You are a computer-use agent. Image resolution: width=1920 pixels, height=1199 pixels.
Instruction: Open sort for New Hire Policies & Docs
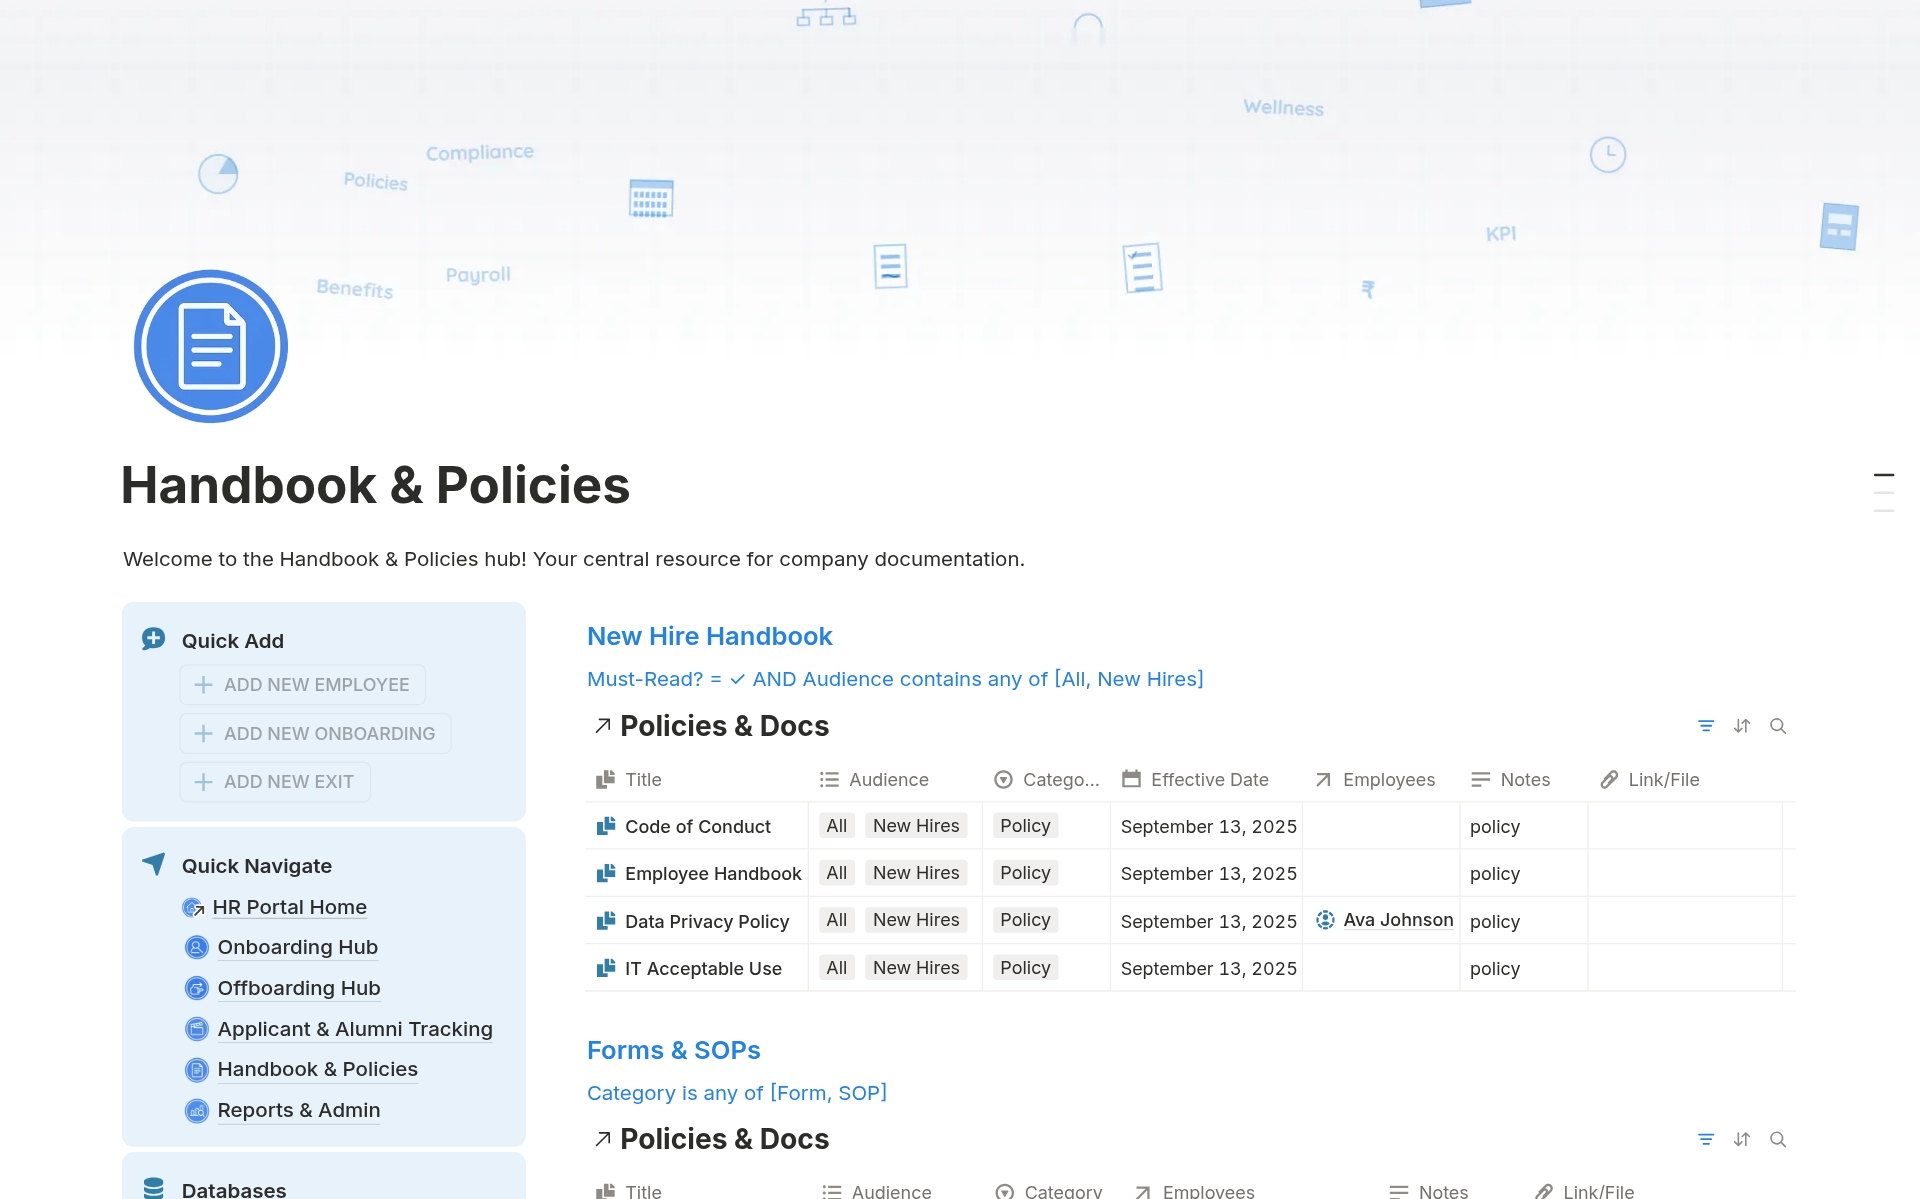click(x=1742, y=726)
